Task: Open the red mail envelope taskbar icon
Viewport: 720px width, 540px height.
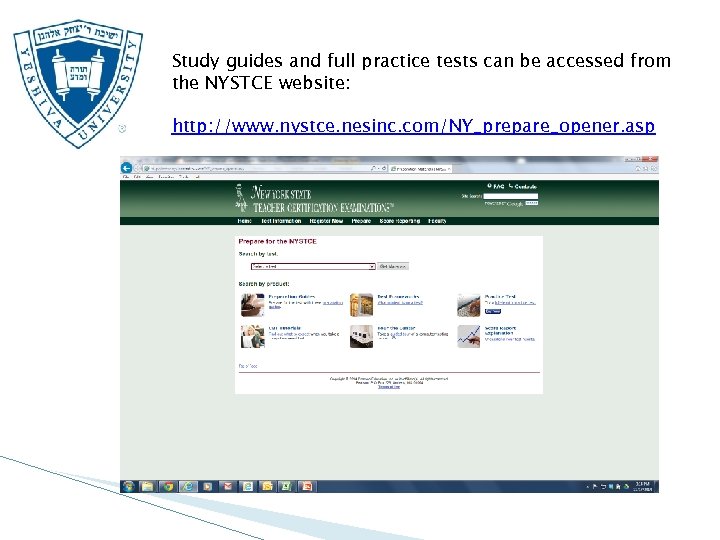Action: pos(228,486)
